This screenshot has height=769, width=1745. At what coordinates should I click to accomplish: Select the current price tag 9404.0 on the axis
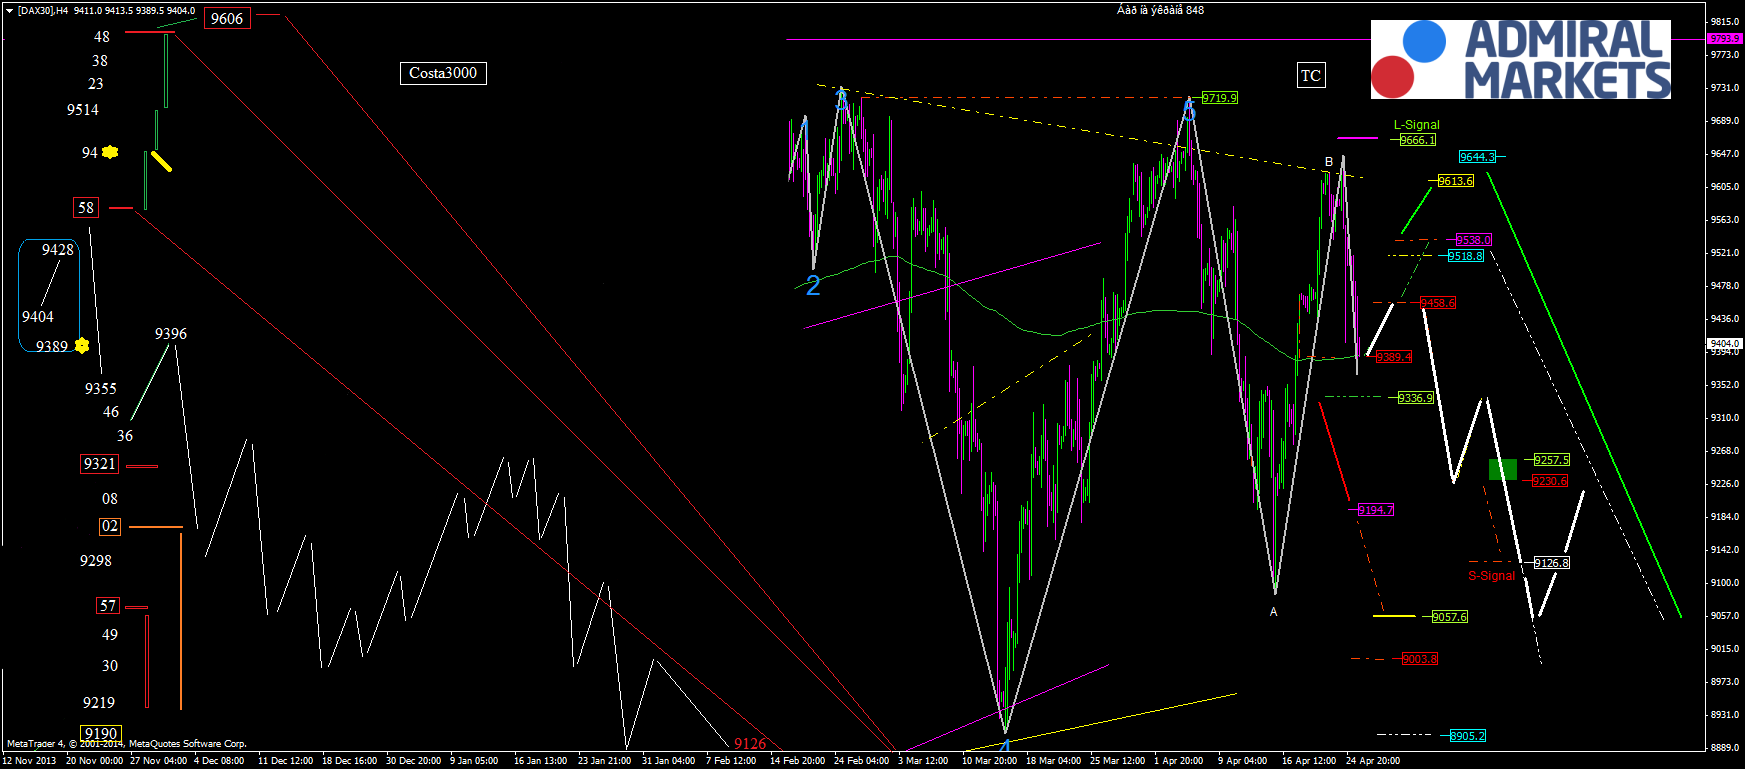click(1725, 343)
